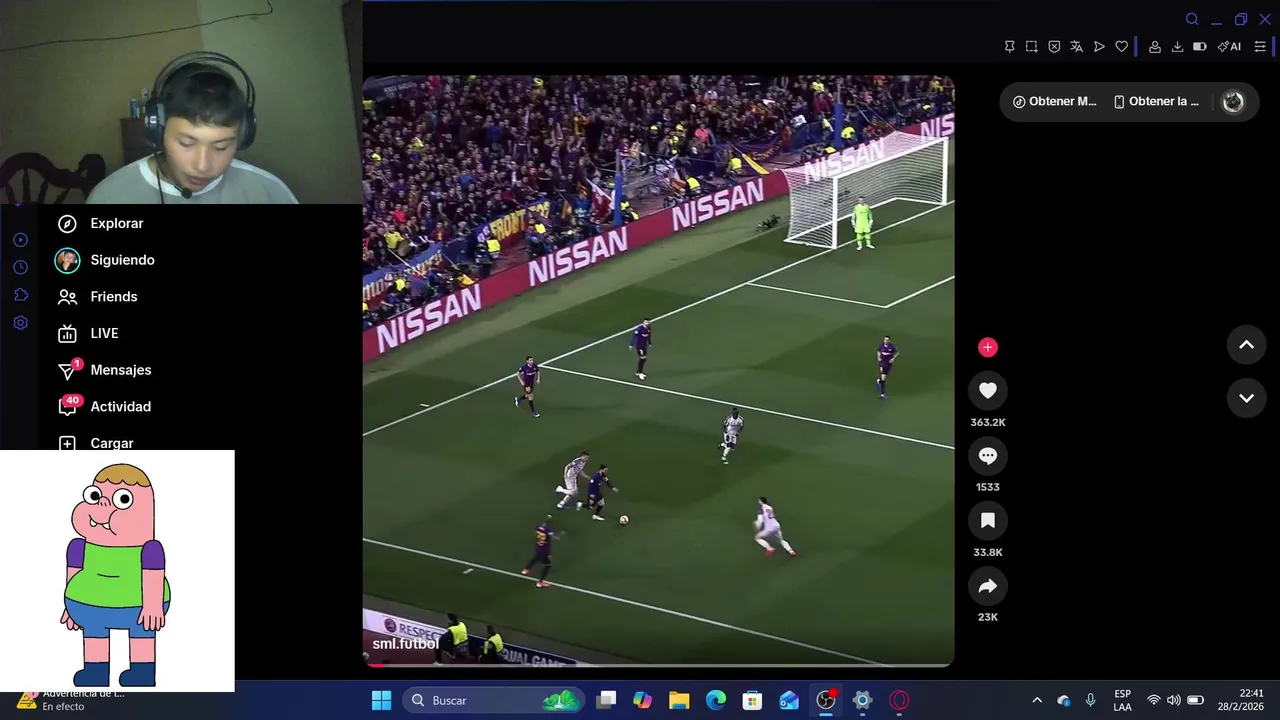Click the send flow arrow icon

point(1099,47)
